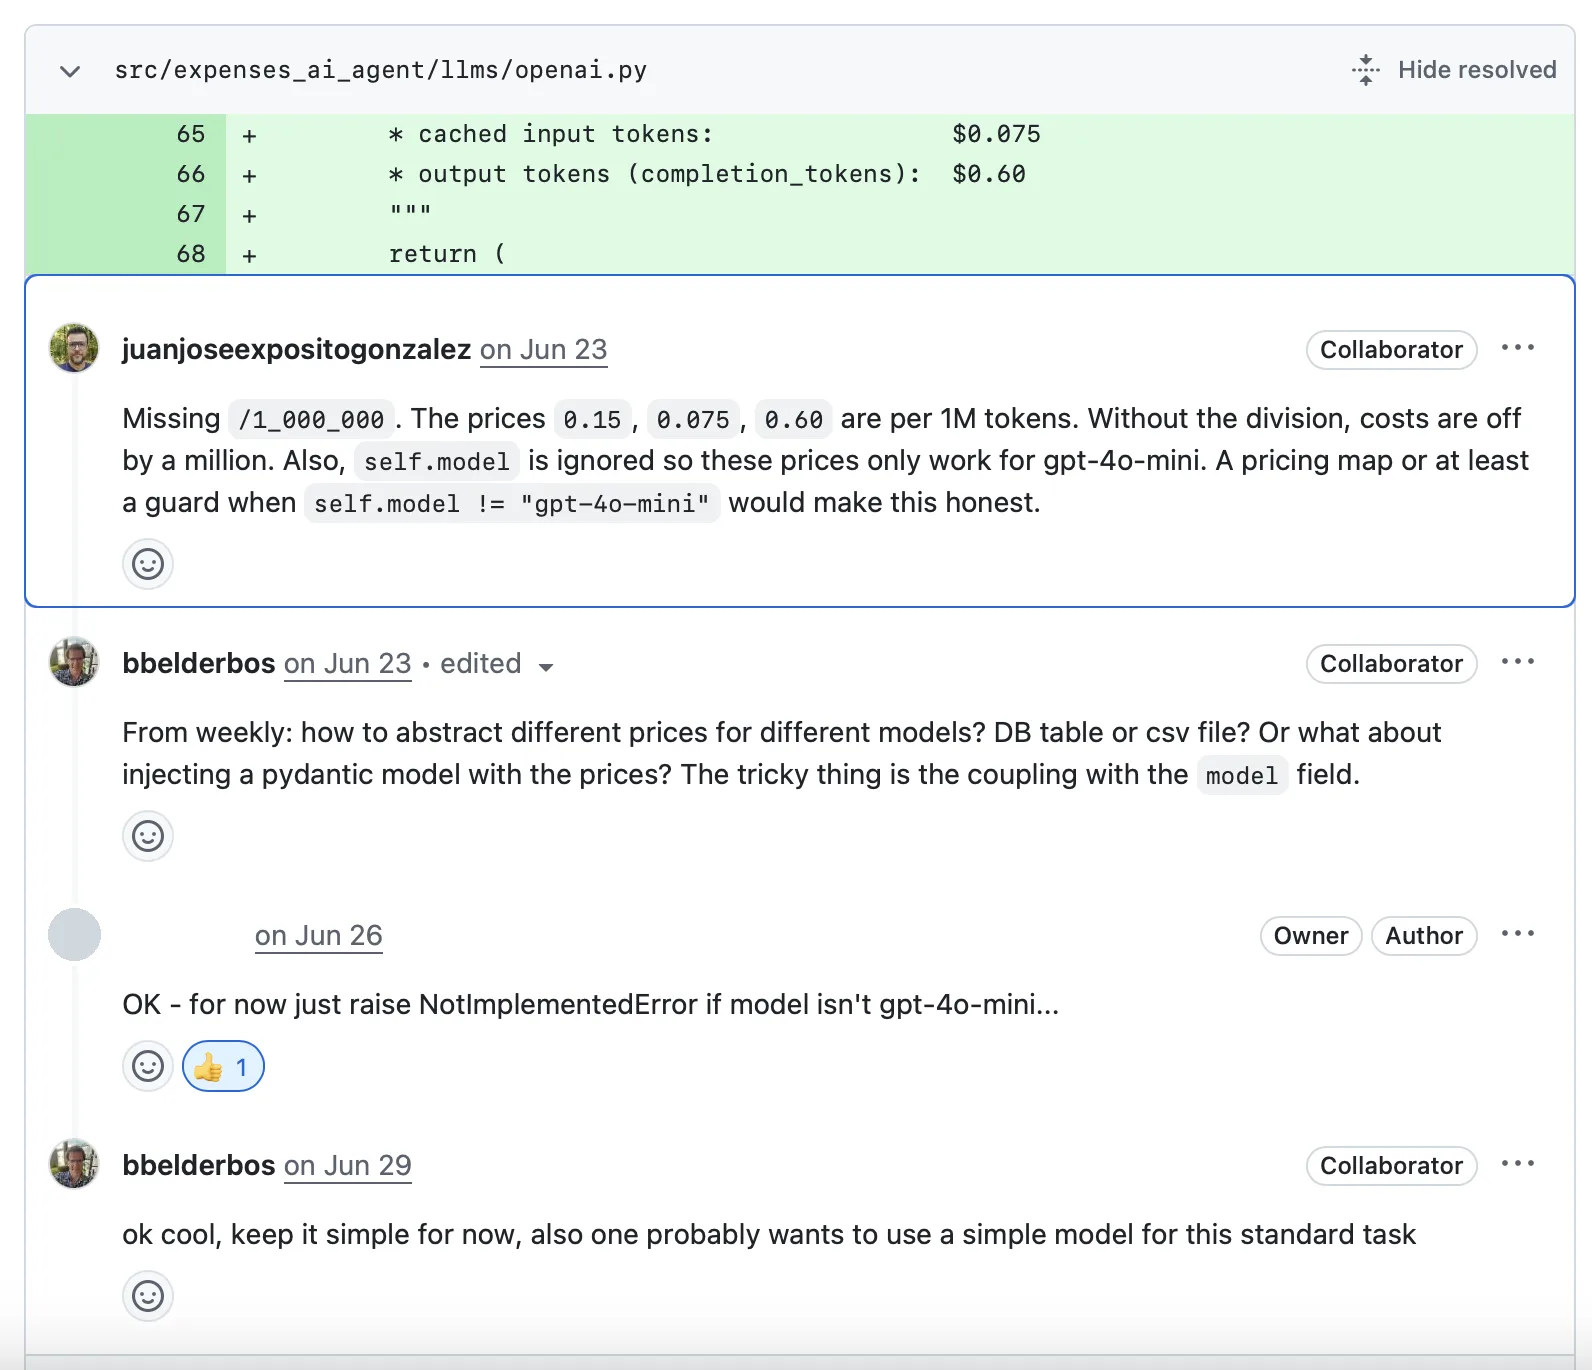Click the Hide resolved icon
The width and height of the screenshot is (1592, 1370).
pyautogui.click(x=1366, y=70)
